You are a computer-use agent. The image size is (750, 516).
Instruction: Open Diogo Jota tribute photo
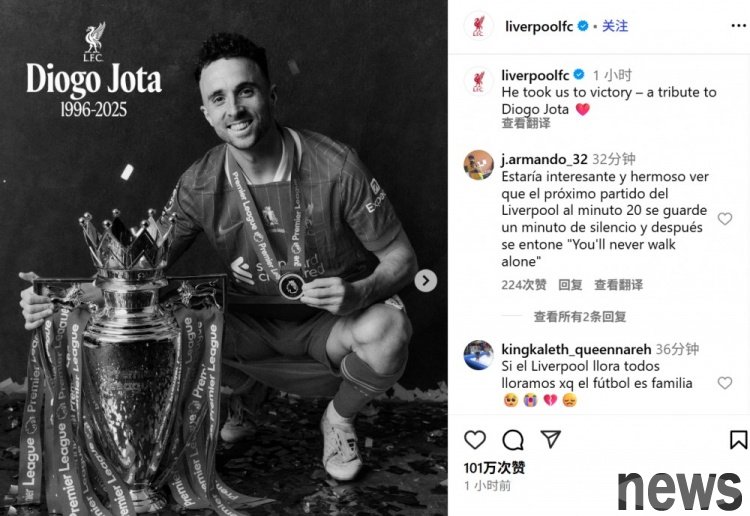pyautogui.click(x=224, y=258)
